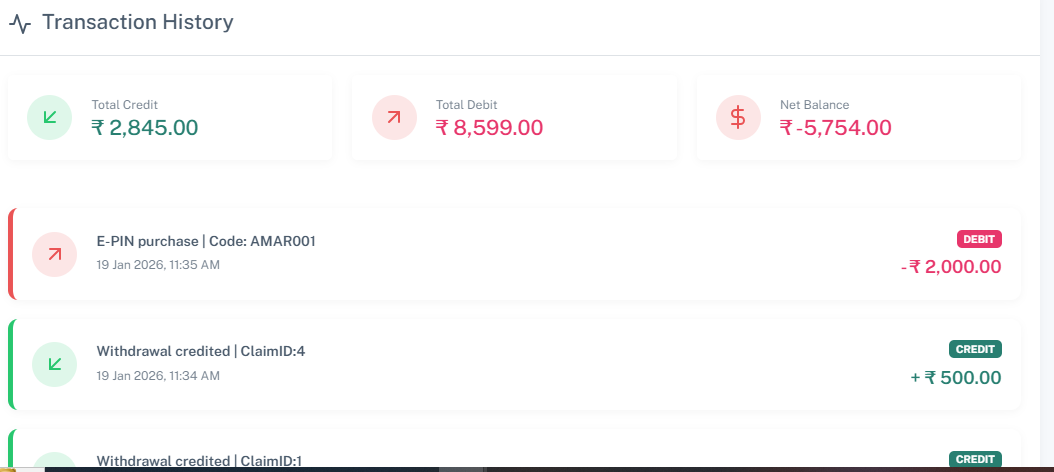Click the +₹ 500.00 credit amount

tap(955, 377)
